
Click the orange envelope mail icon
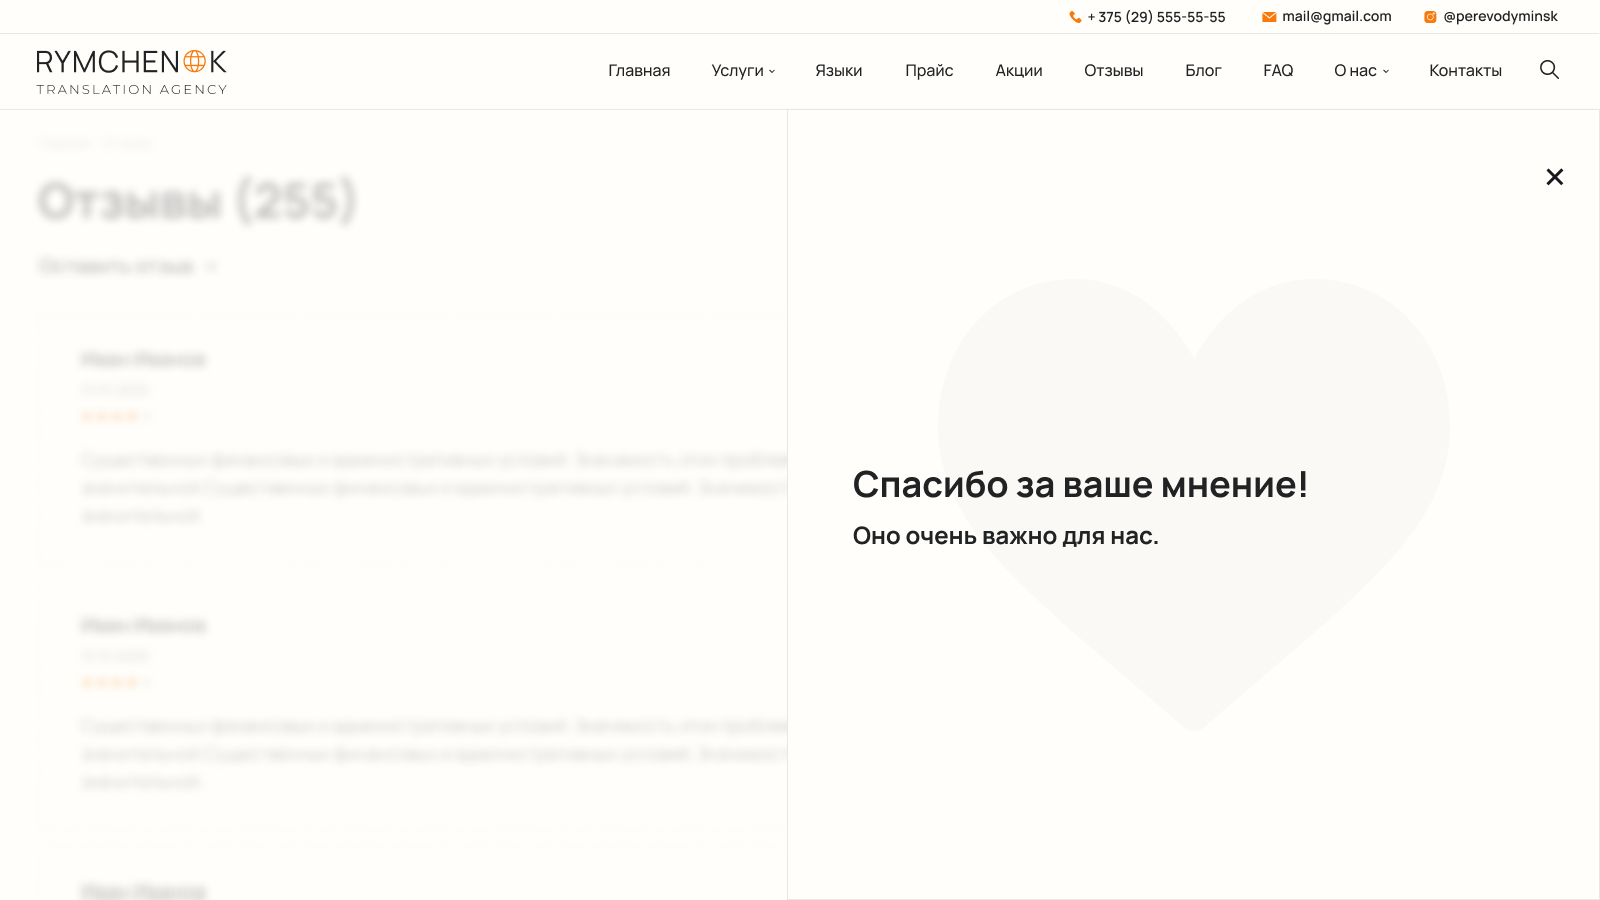click(x=1269, y=17)
